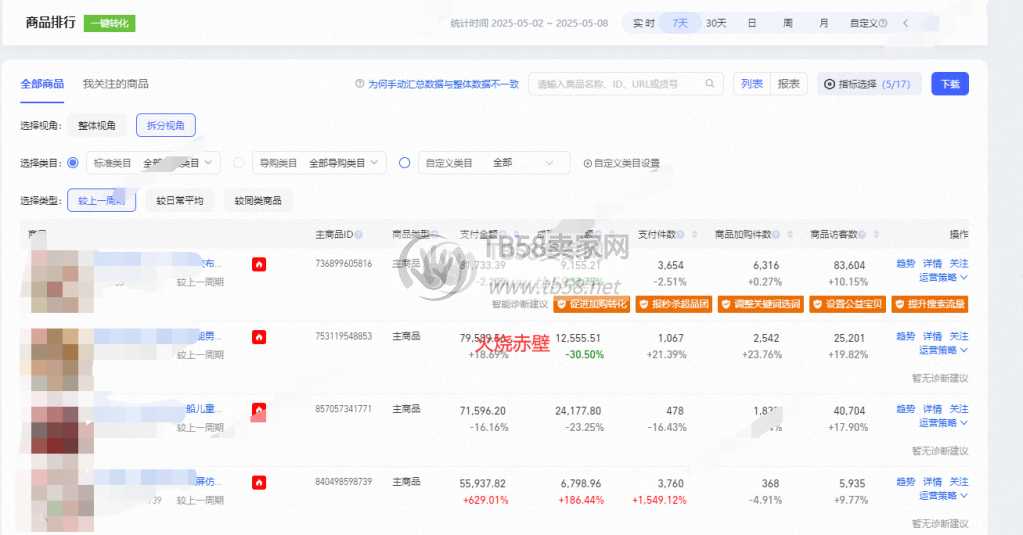1023x535 pixels.
Task: Sort by 商品访客数 column arrows
Action: coord(876,234)
